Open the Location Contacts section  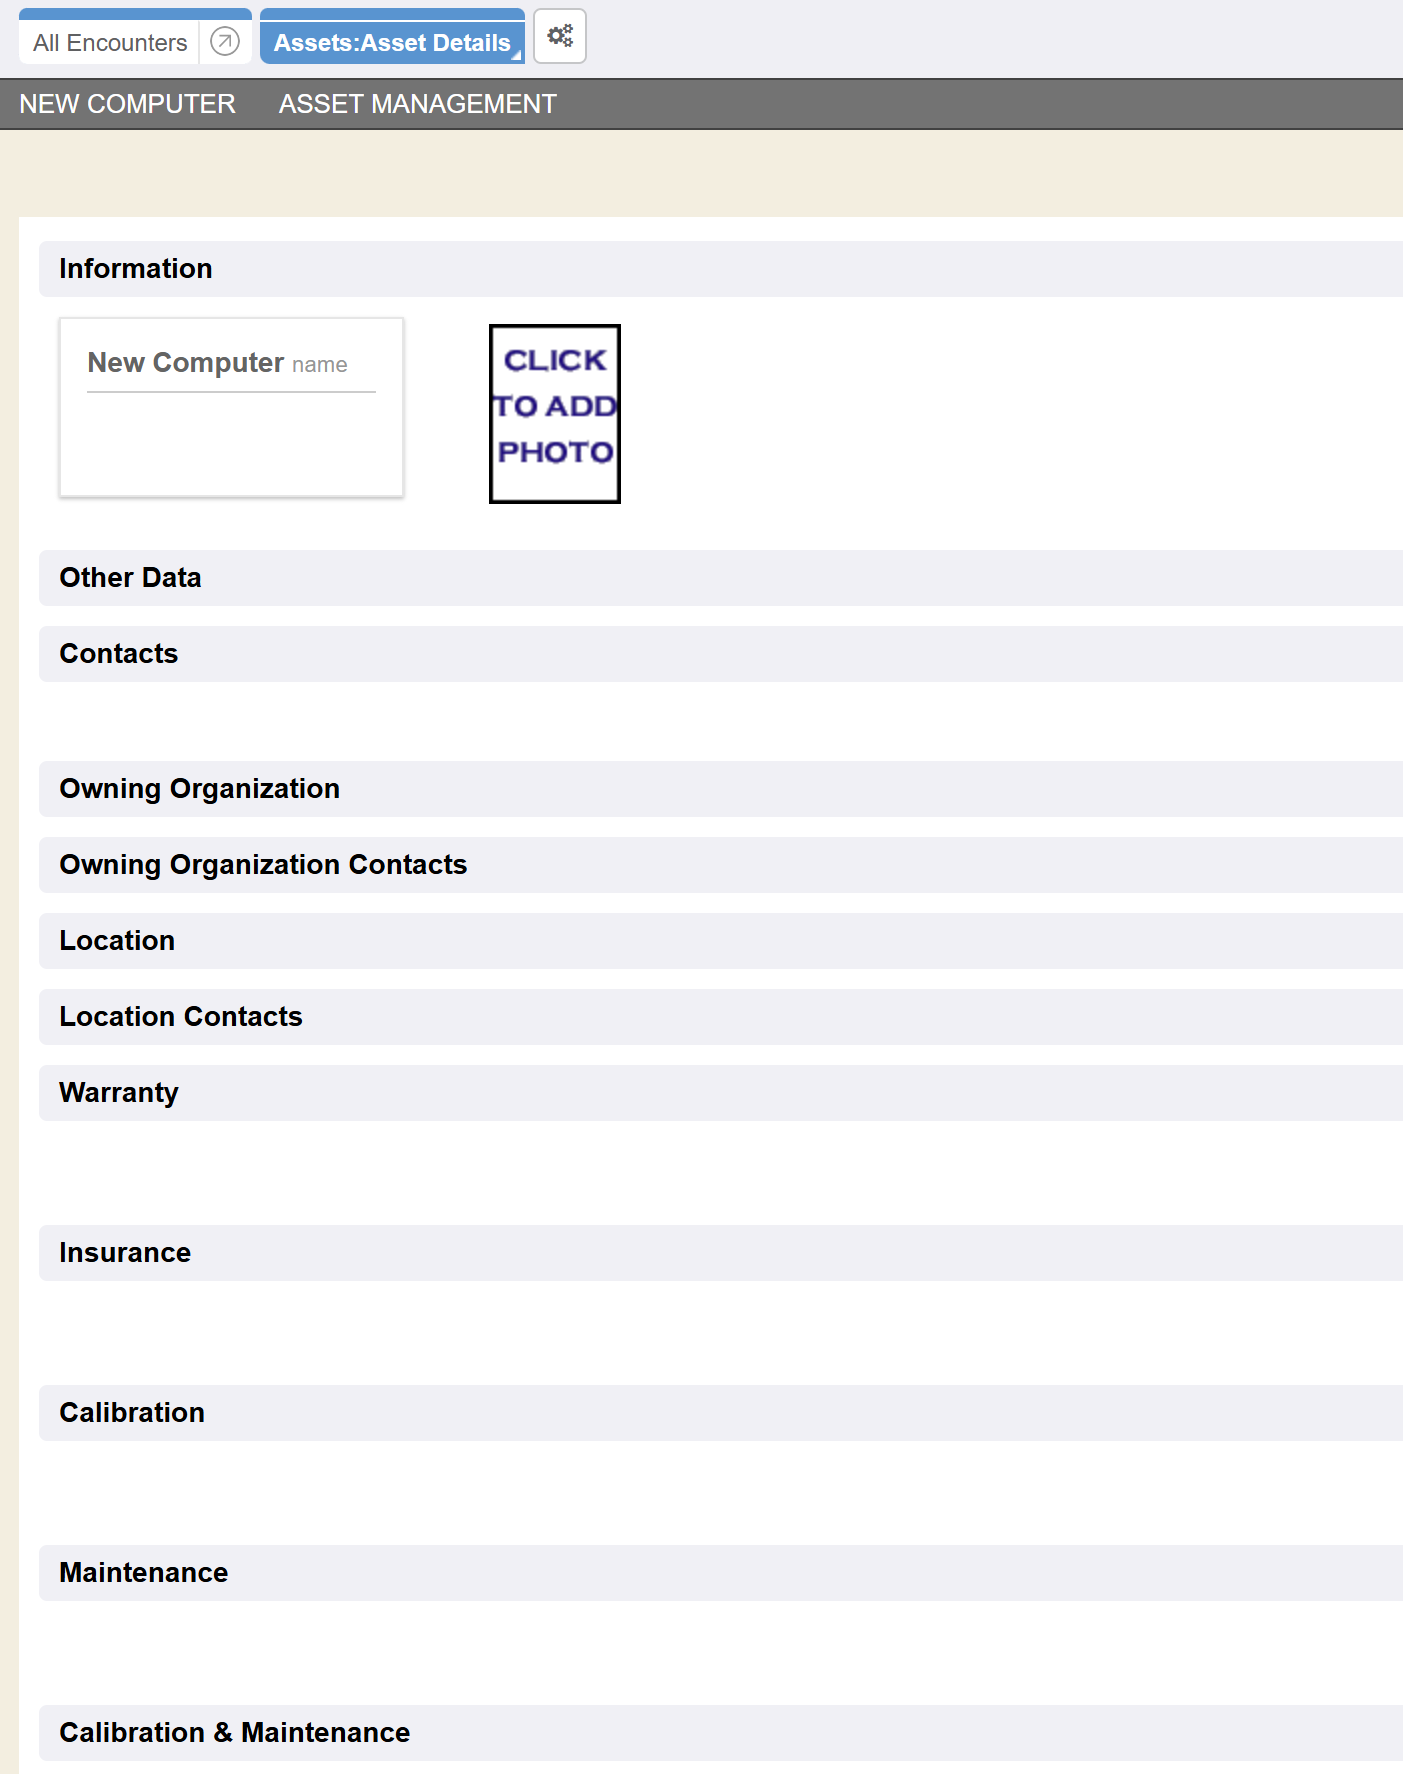(x=180, y=1017)
